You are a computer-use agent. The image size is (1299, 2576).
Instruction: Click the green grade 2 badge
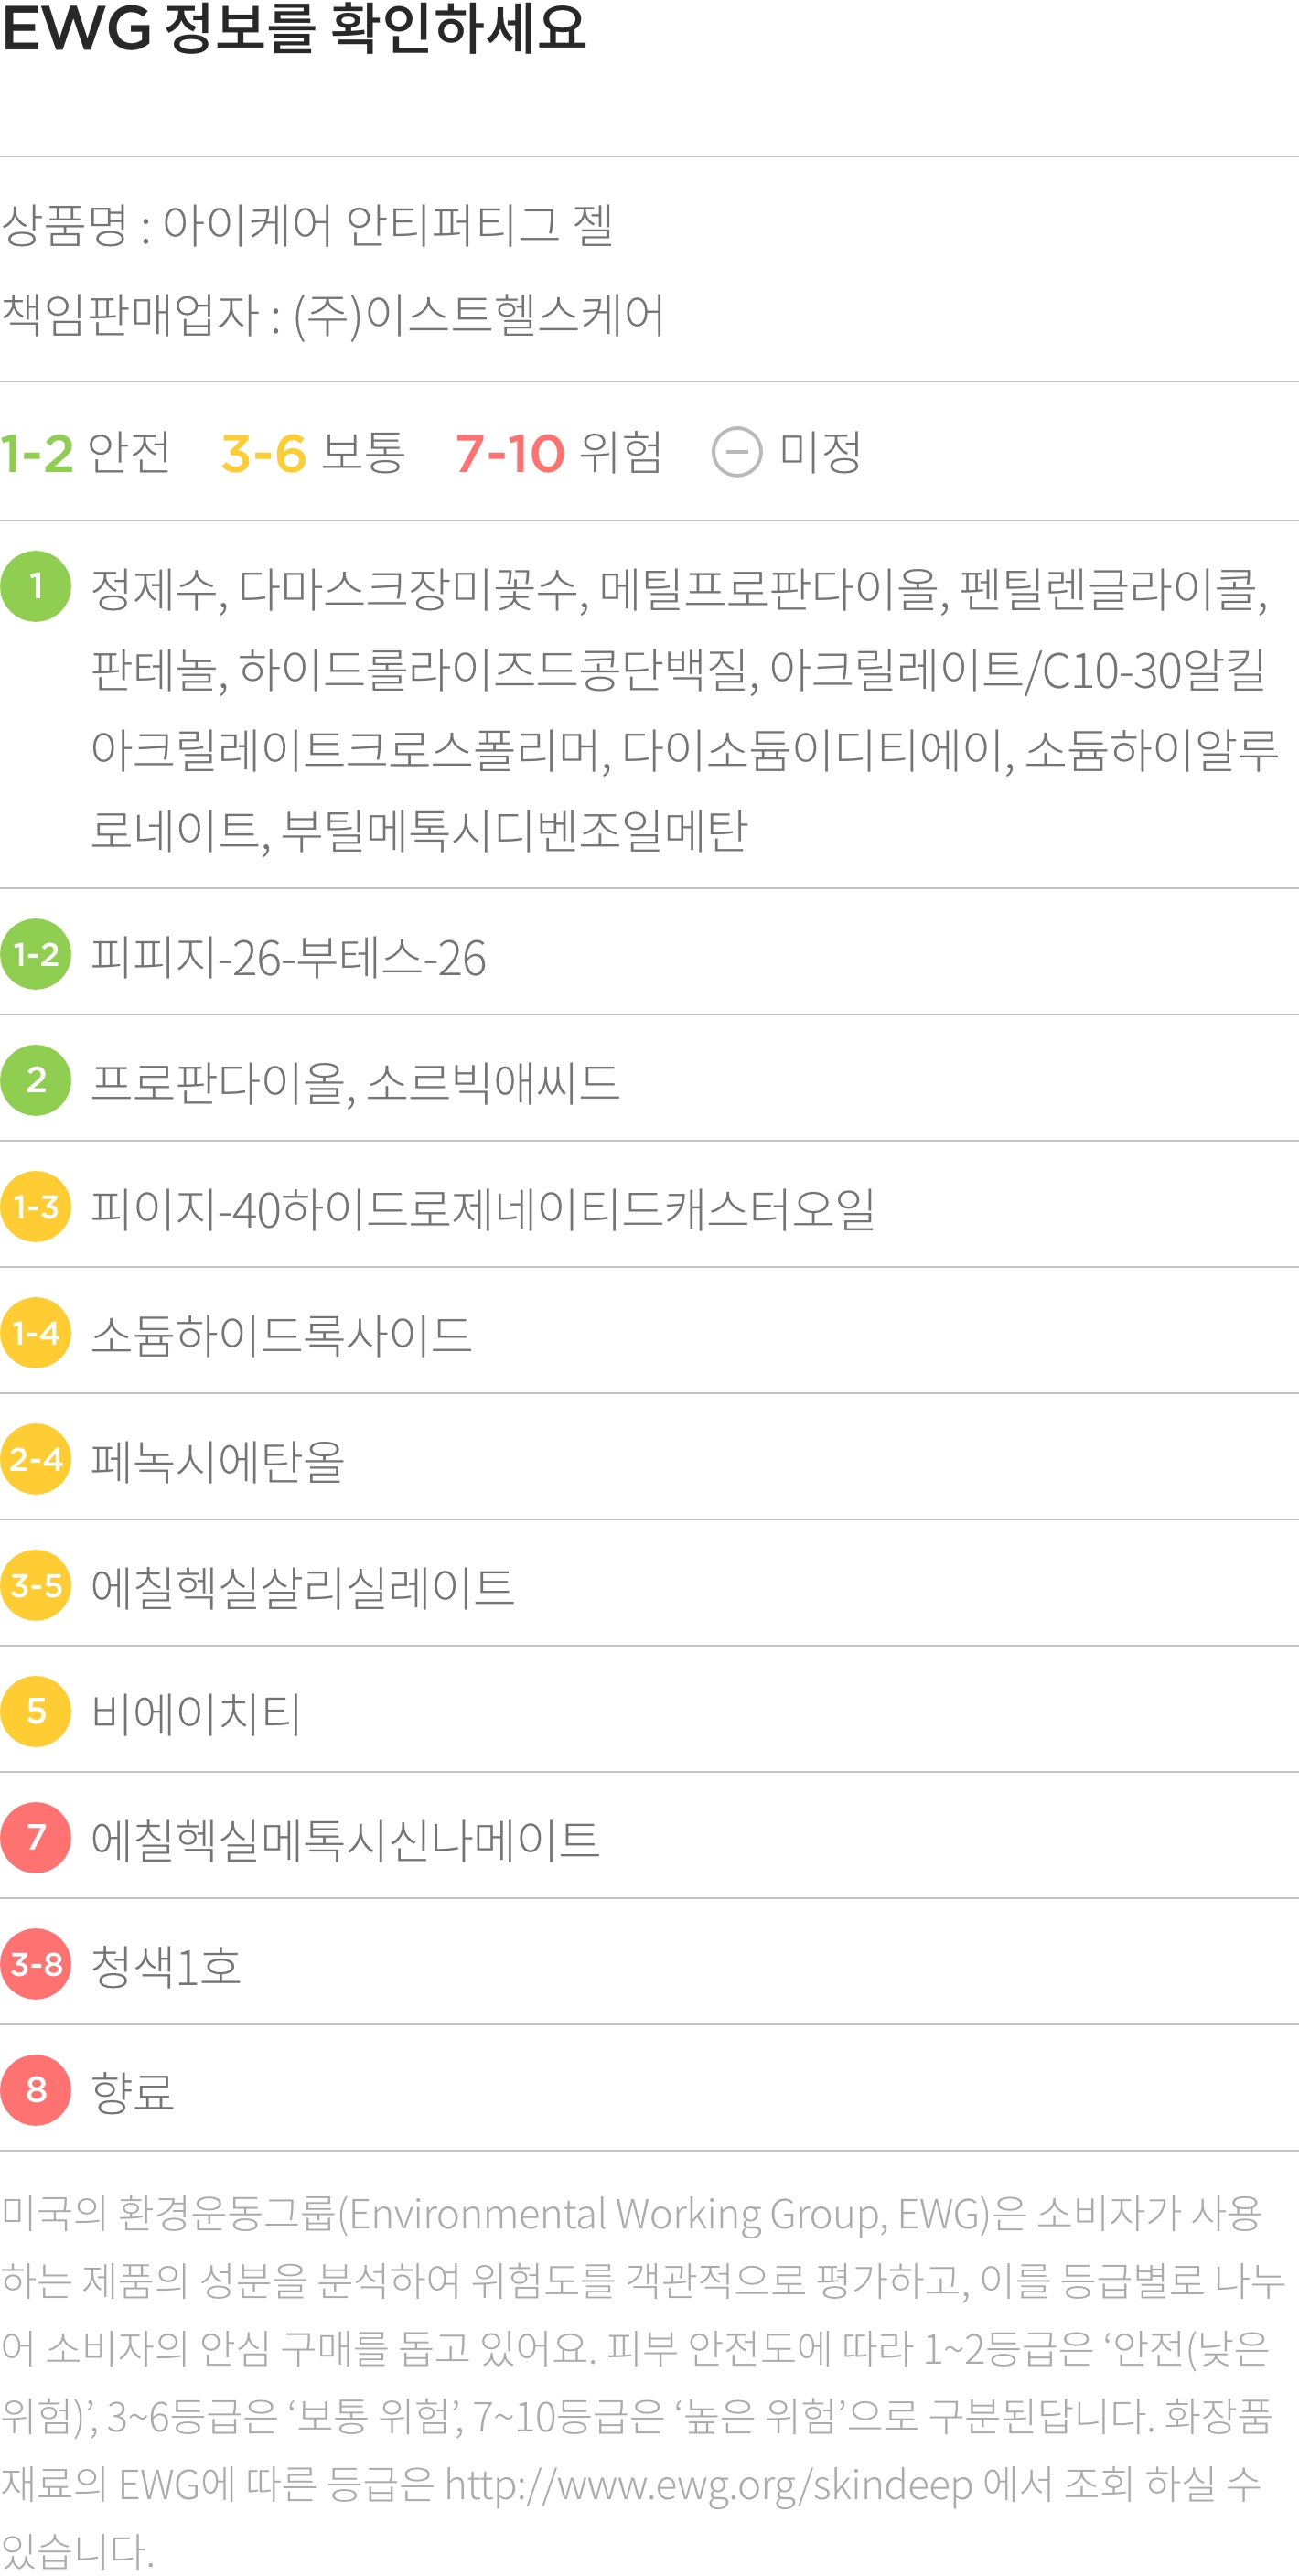pyautogui.click(x=36, y=1080)
